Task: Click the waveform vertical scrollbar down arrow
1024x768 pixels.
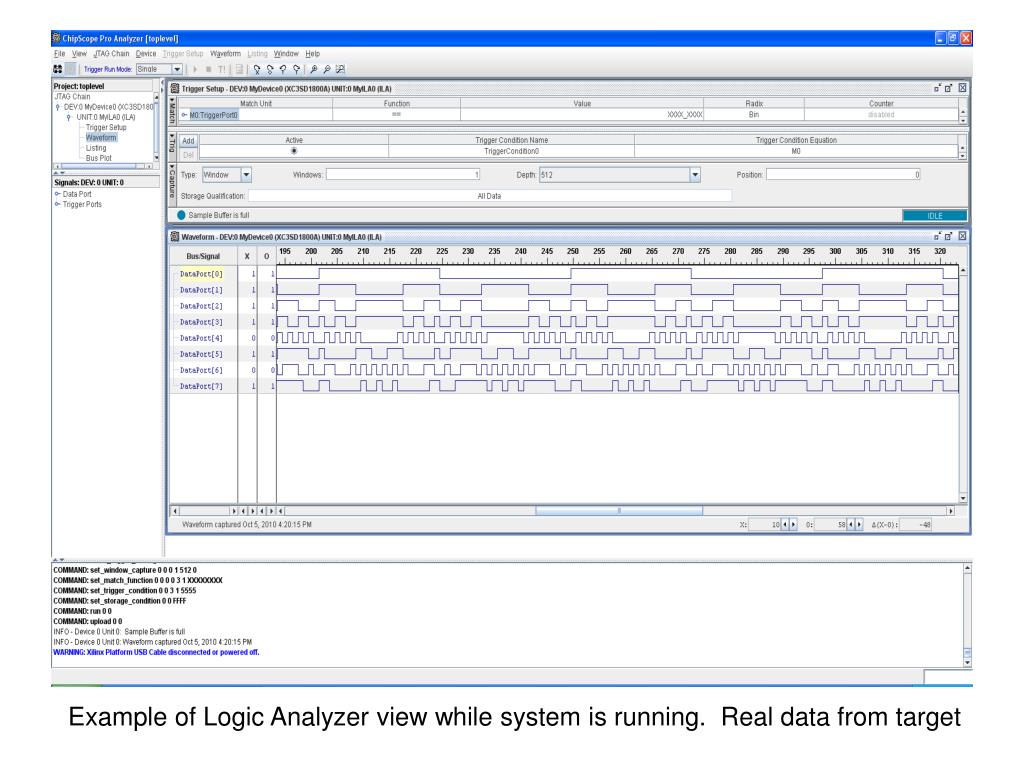Action: 963,498
